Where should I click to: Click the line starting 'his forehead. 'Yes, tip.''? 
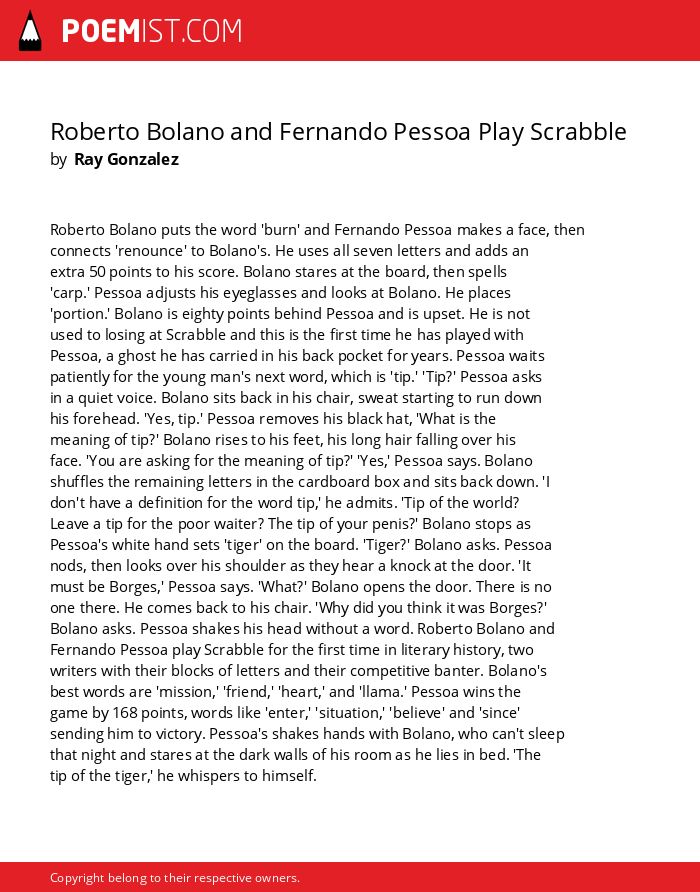(273, 419)
